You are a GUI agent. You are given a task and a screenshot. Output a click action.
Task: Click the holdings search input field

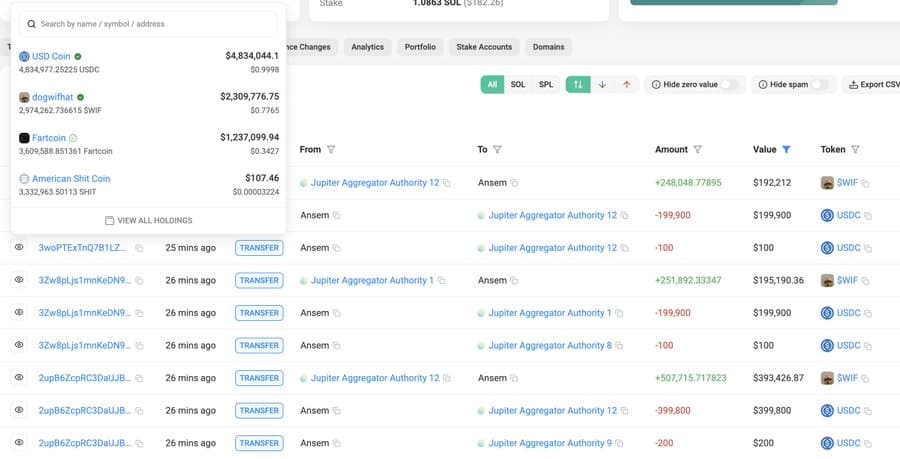[148, 24]
